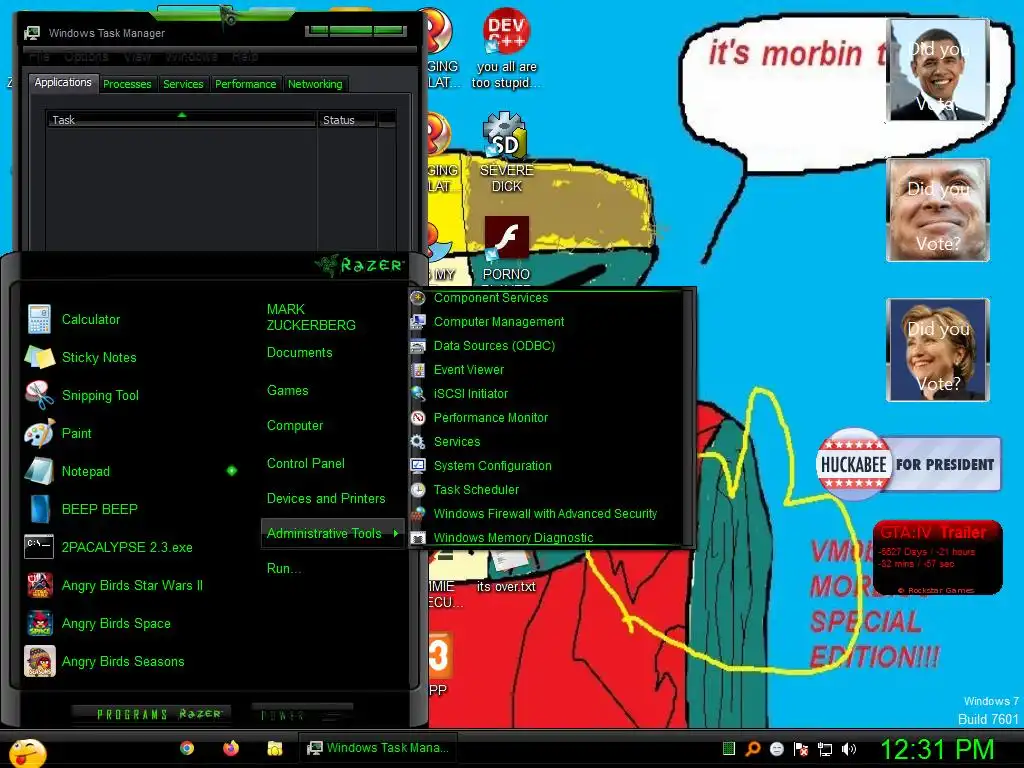This screenshot has width=1024, height=768.
Task: Open Computer from the Start menu
Action: point(295,426)
